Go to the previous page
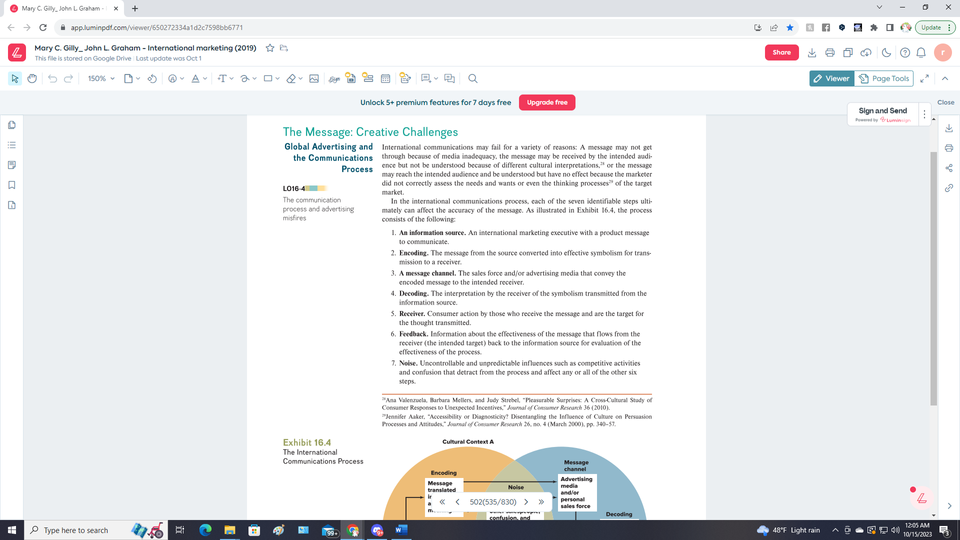The height and width of the screenshot is (540, 960). (457, 502)
